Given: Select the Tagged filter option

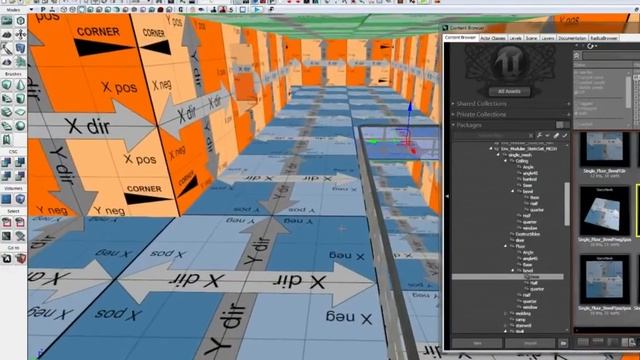Looking at the screenshot, I should (x=585, y=104).
